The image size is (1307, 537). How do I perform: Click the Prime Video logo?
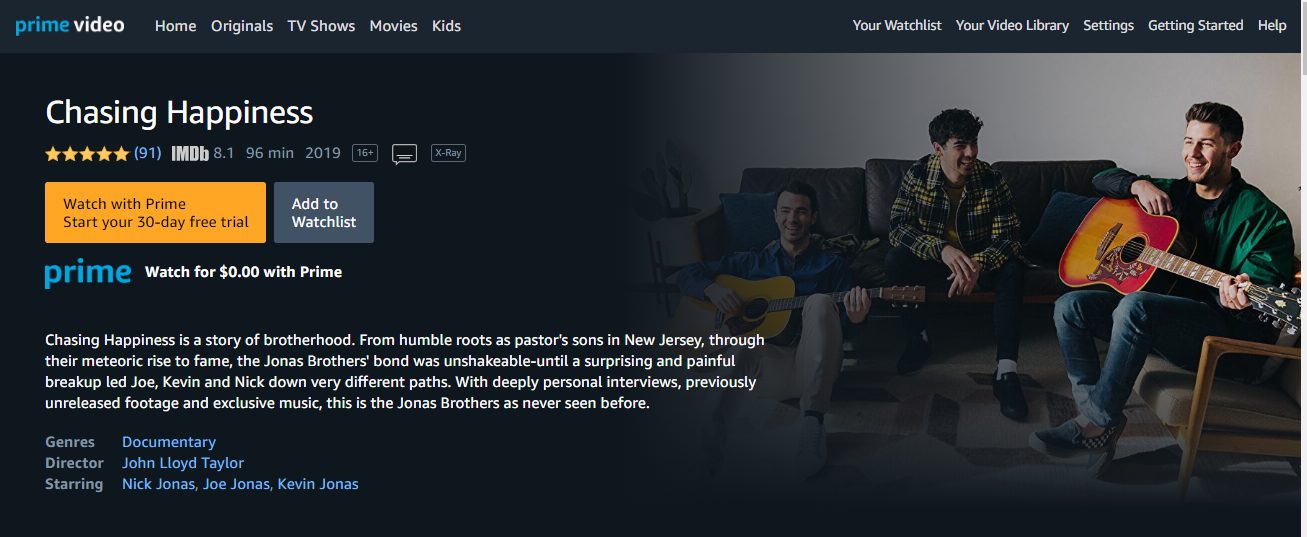70,25
